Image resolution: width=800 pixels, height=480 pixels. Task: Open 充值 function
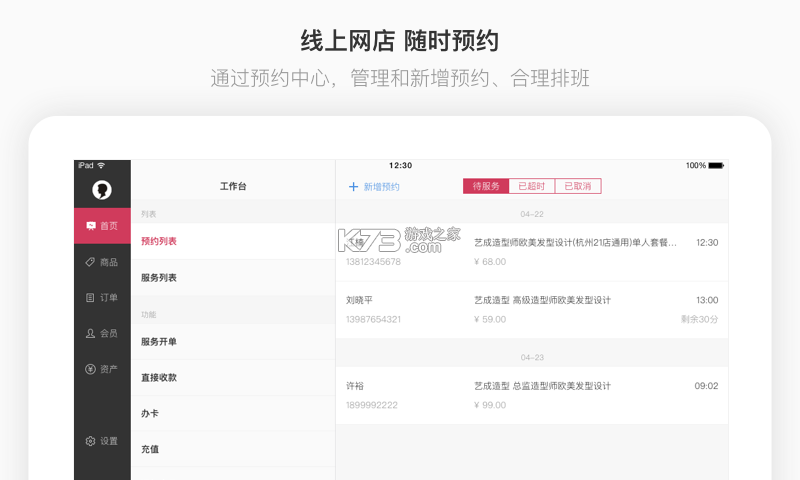pos(233,449)
